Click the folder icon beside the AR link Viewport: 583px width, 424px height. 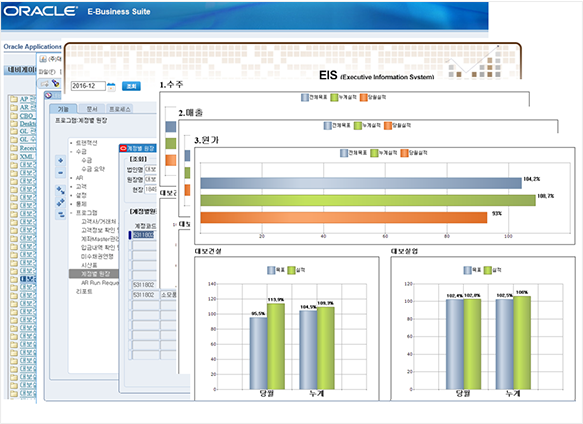click(x=14, y=107)
